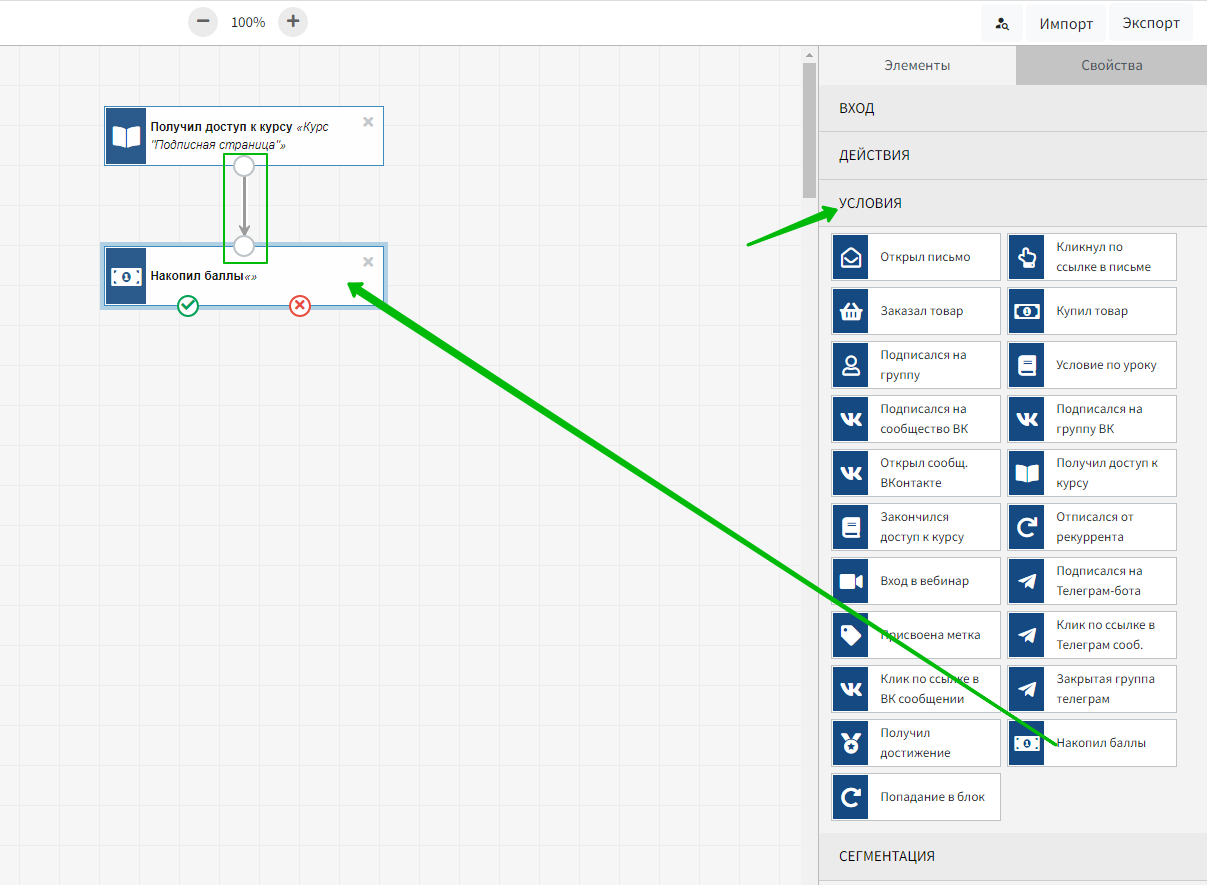Choose 'Подписался на Телеграм-бота' condition
Screen dimensions: 1207x885
pyautogui.click(x=1091, y=581)
